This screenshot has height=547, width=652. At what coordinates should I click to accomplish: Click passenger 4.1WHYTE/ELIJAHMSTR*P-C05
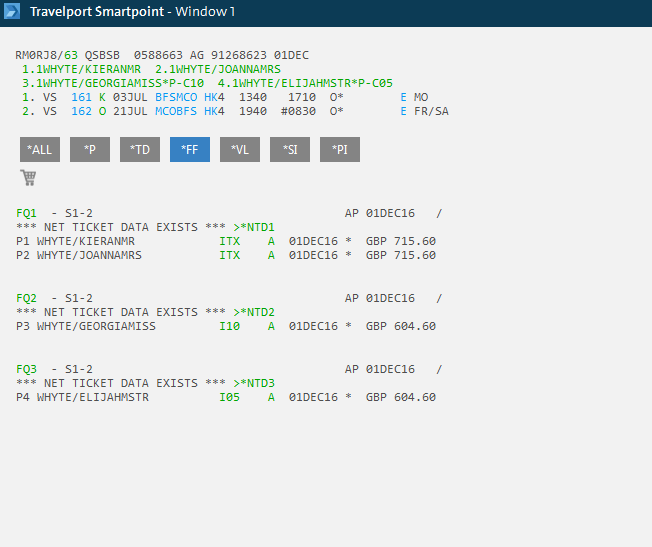coord(305,83)
